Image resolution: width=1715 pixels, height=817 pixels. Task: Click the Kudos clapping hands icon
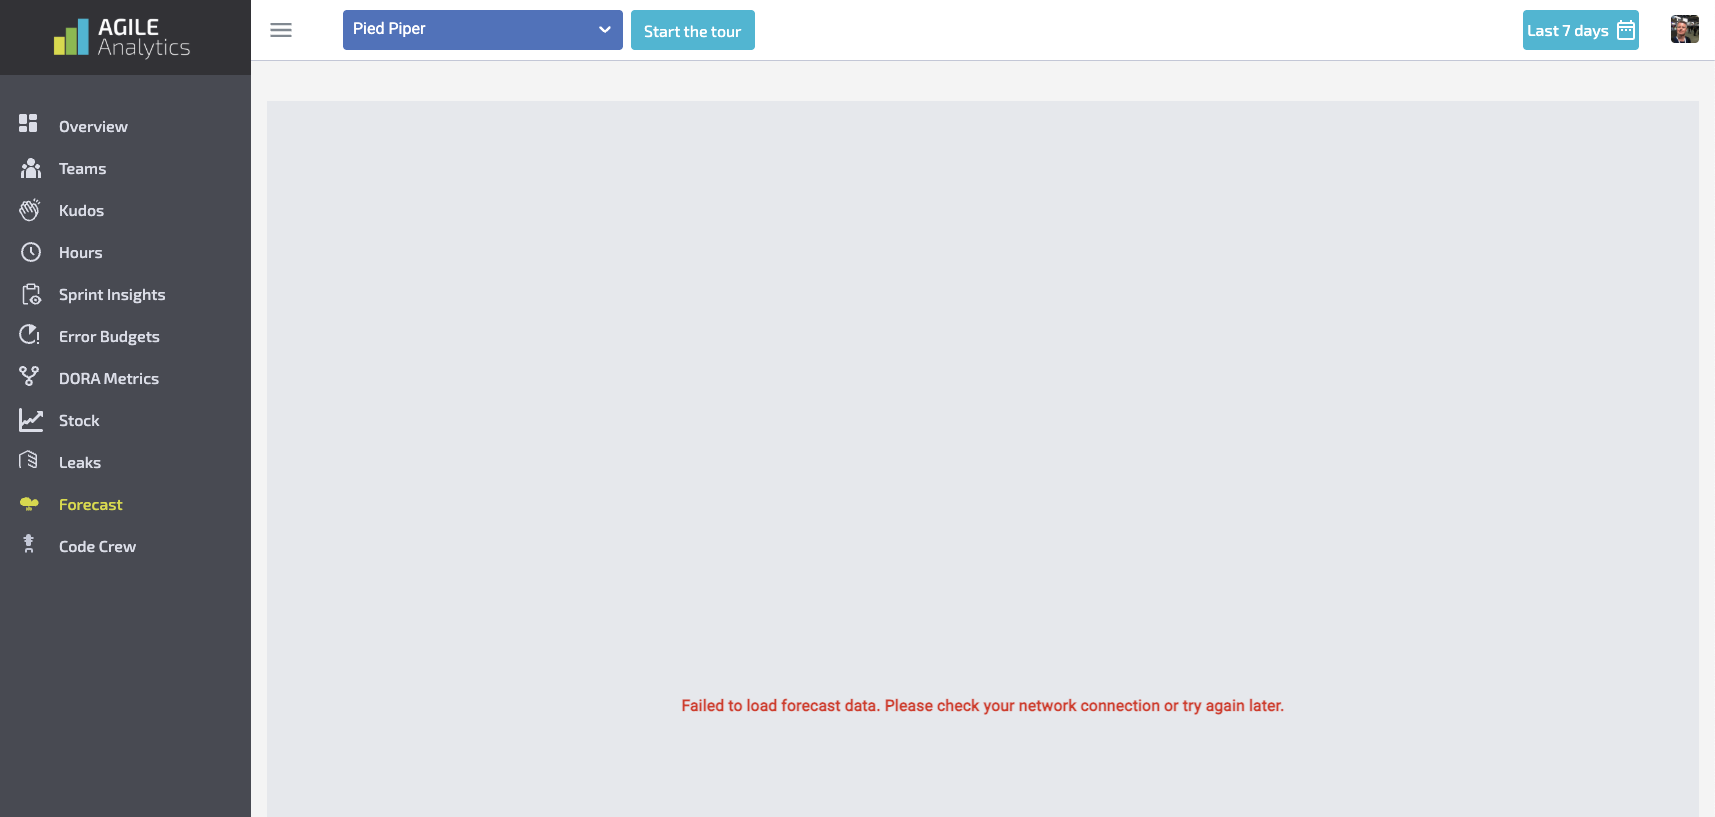(30, 210)
